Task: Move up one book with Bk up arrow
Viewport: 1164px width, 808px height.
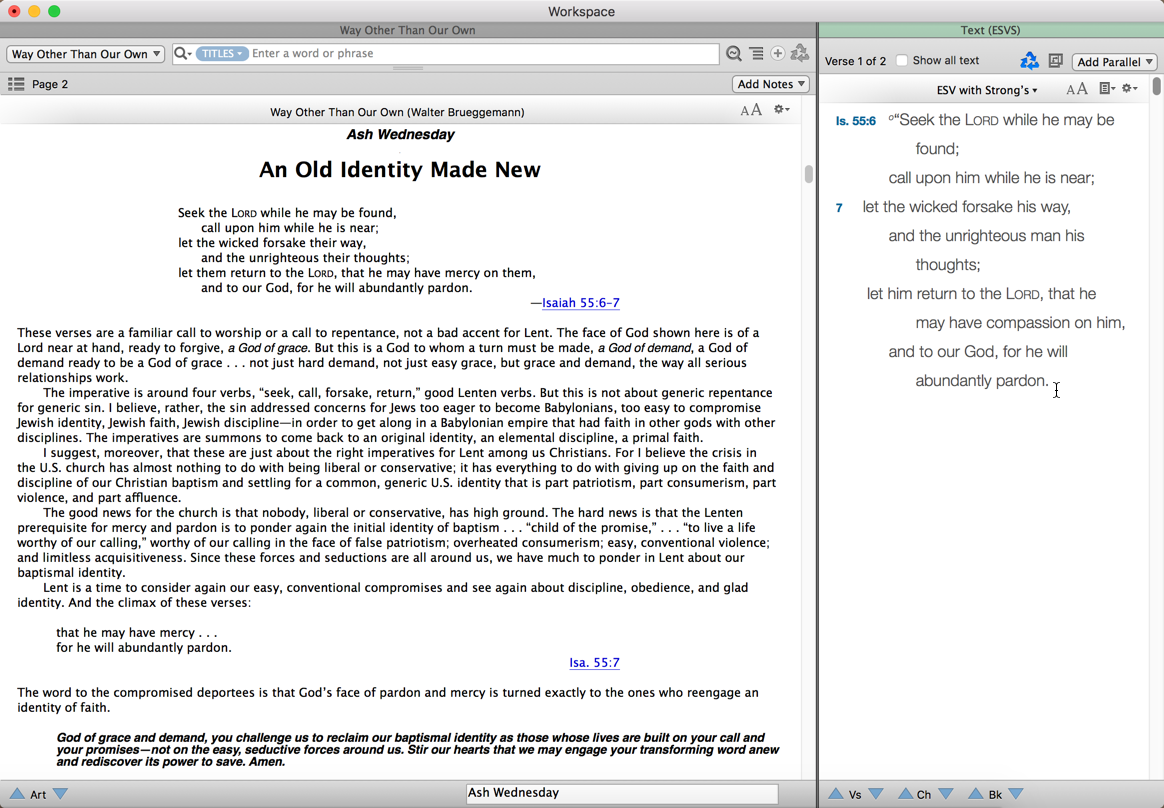Action: tap(976, 794)
